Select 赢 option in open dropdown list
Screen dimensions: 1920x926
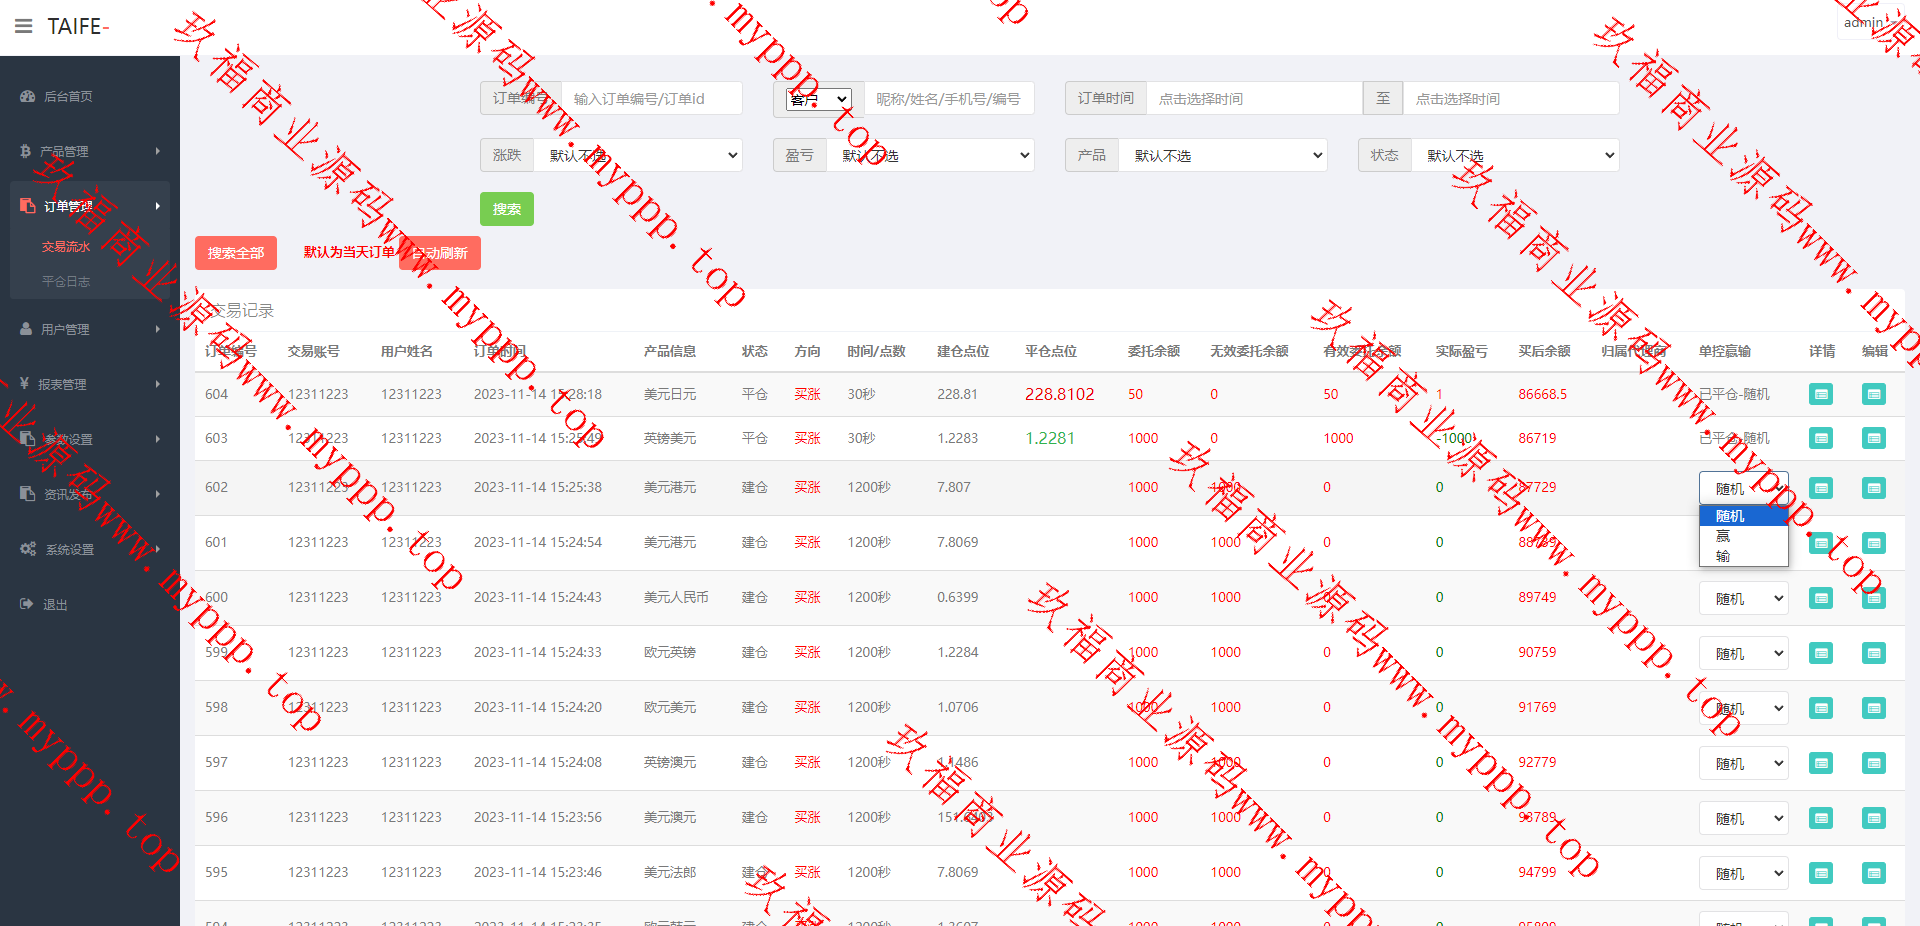pos(1744,536)
